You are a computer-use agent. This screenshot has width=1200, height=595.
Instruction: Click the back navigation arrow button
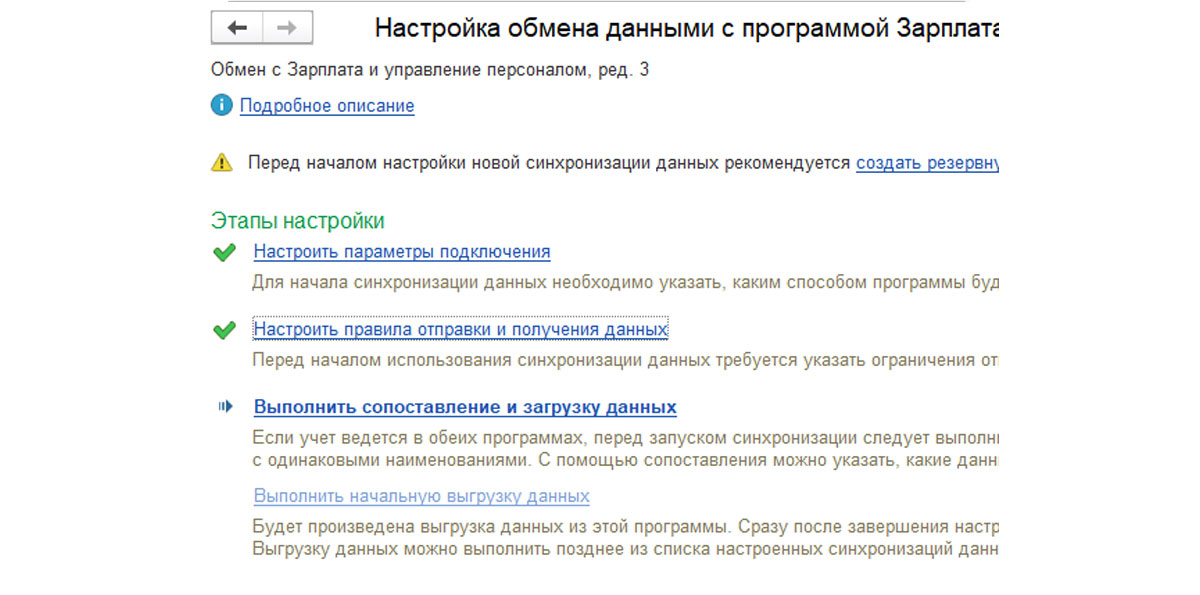(x=237, y=28)
